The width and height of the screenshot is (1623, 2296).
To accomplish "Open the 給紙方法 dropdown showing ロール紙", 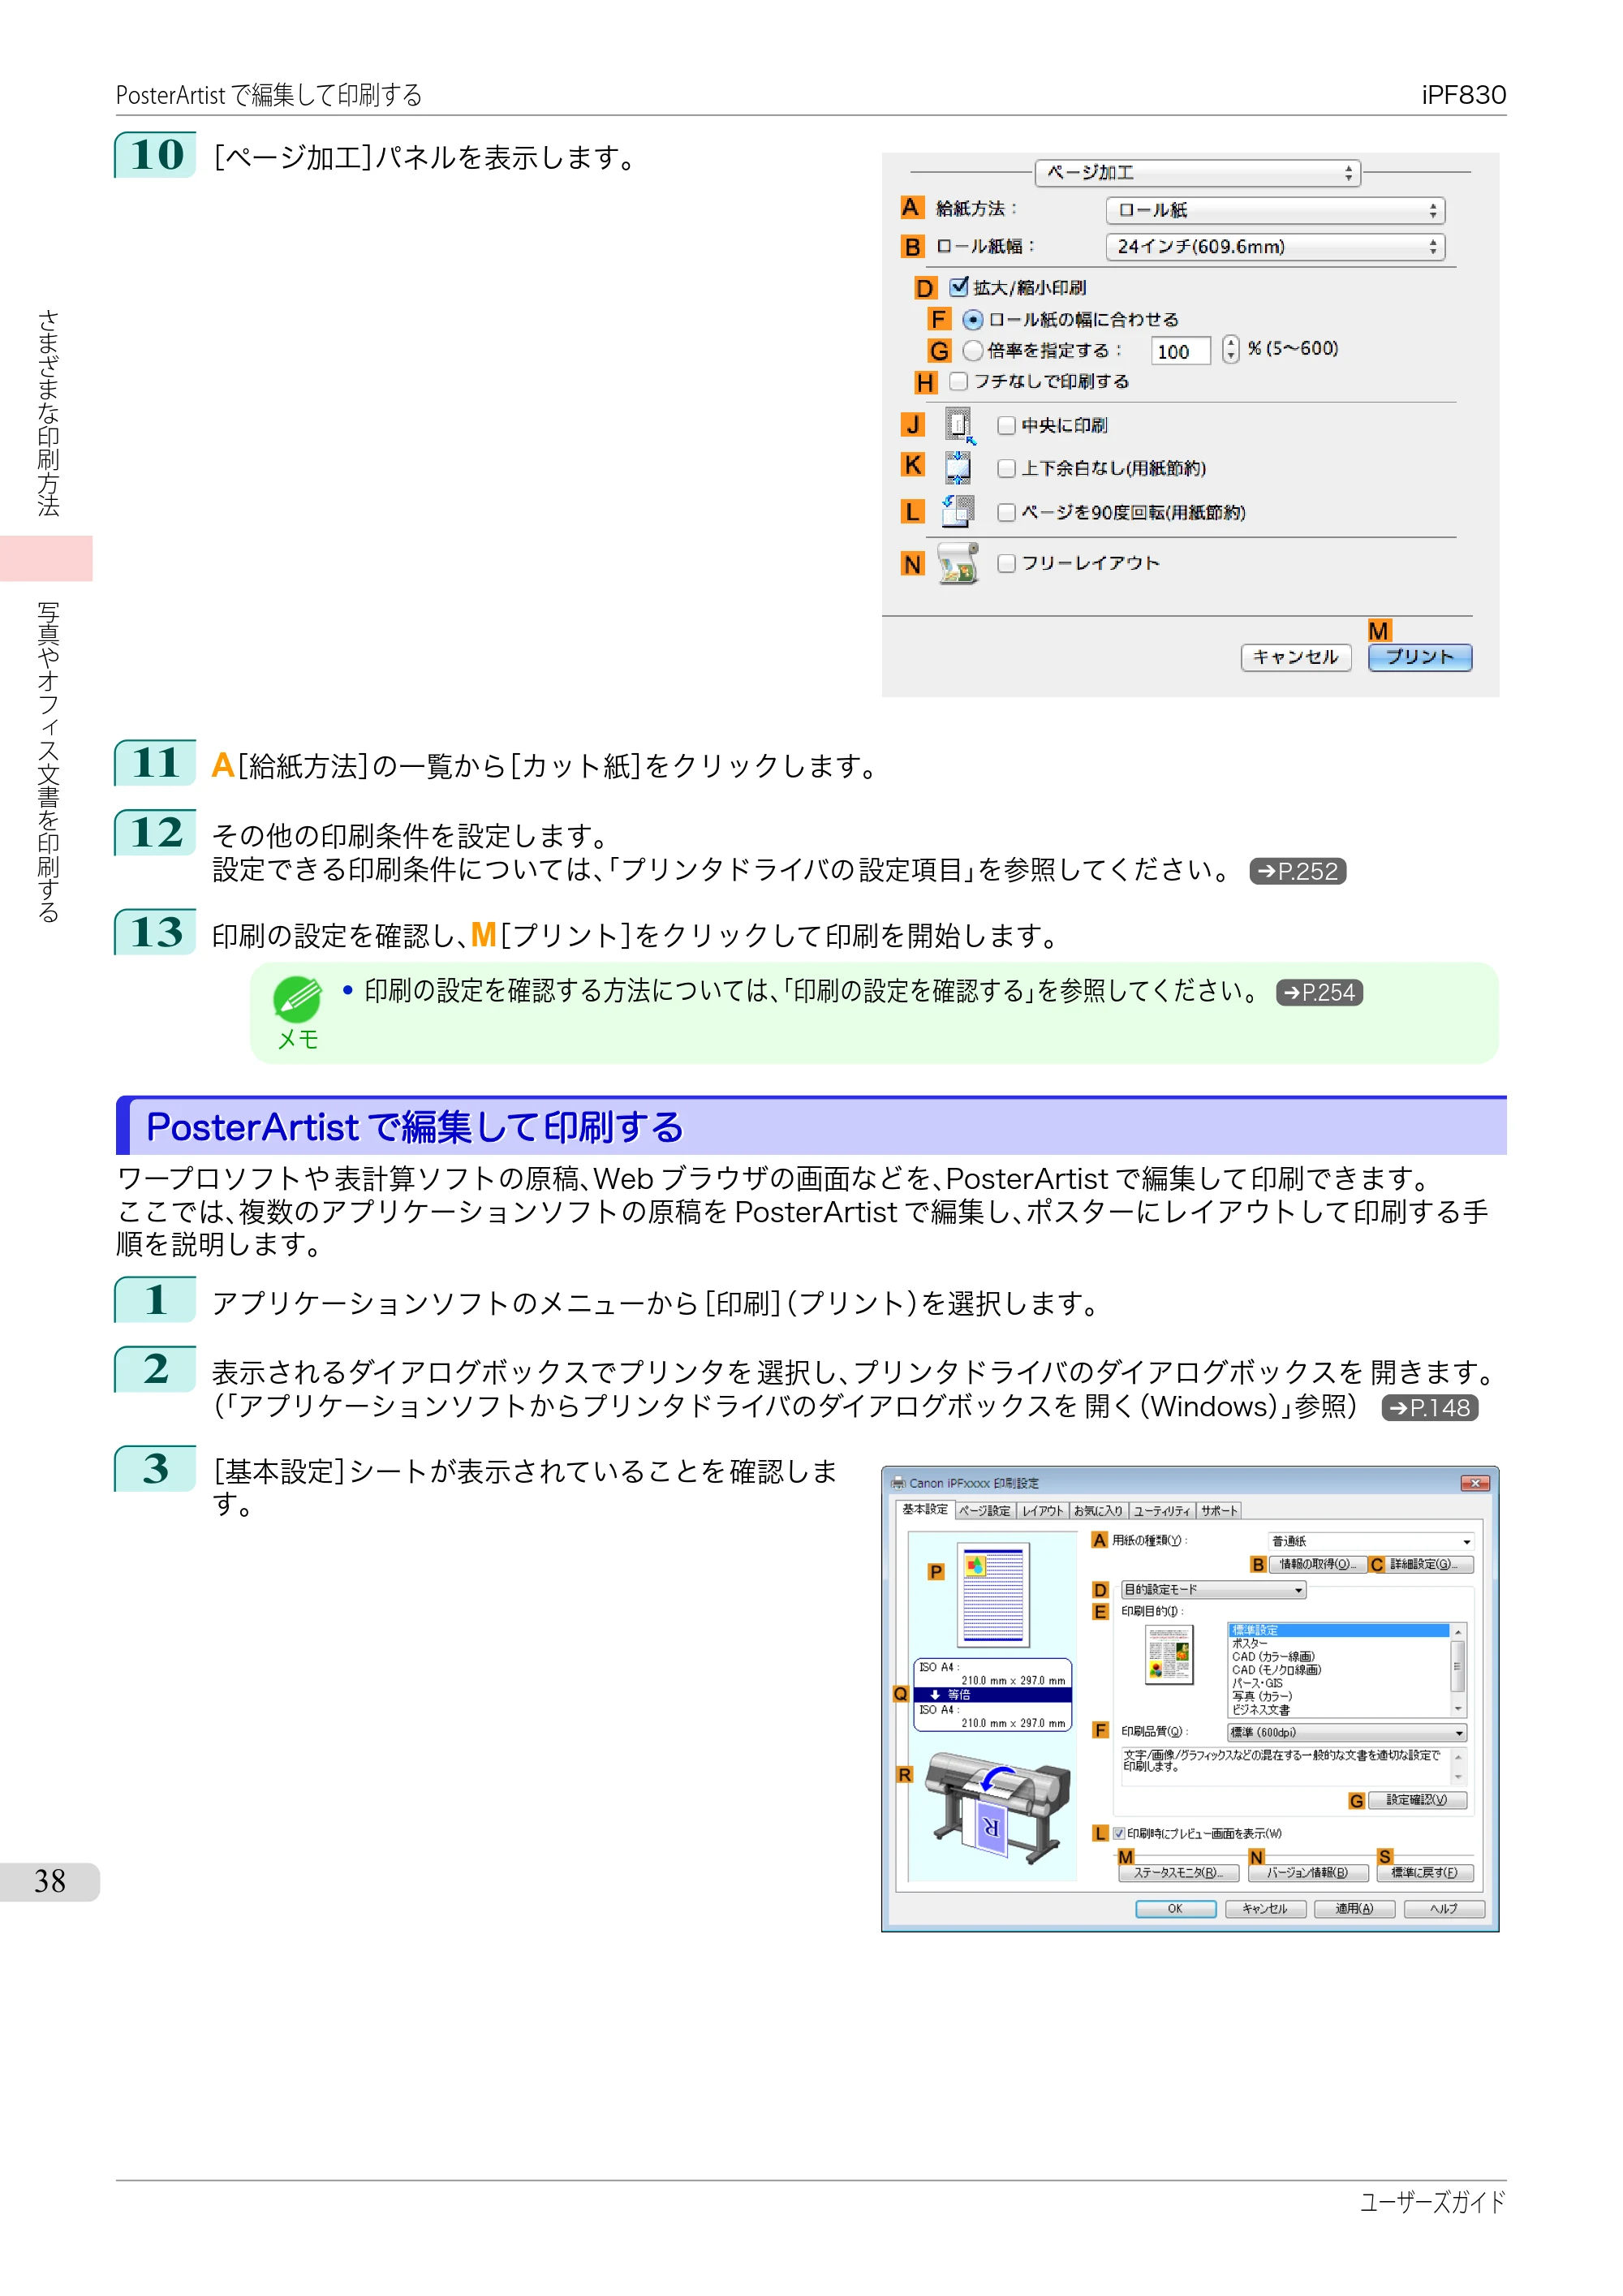I will pos(1275,210).
